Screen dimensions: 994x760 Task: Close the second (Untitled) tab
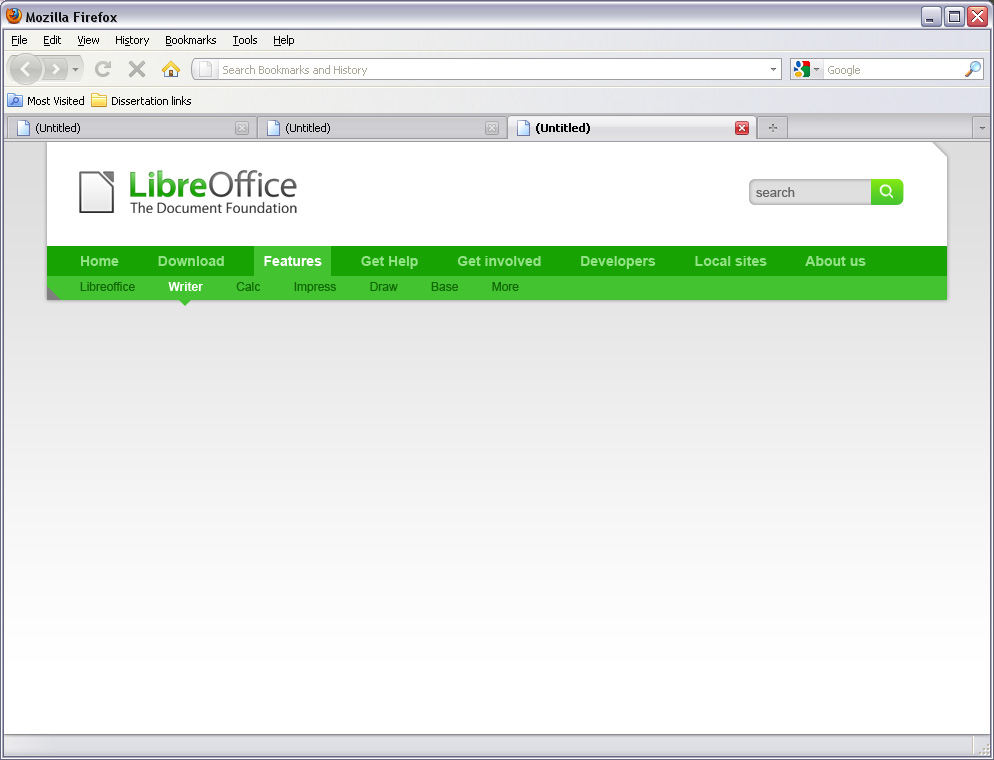point(491,128)
